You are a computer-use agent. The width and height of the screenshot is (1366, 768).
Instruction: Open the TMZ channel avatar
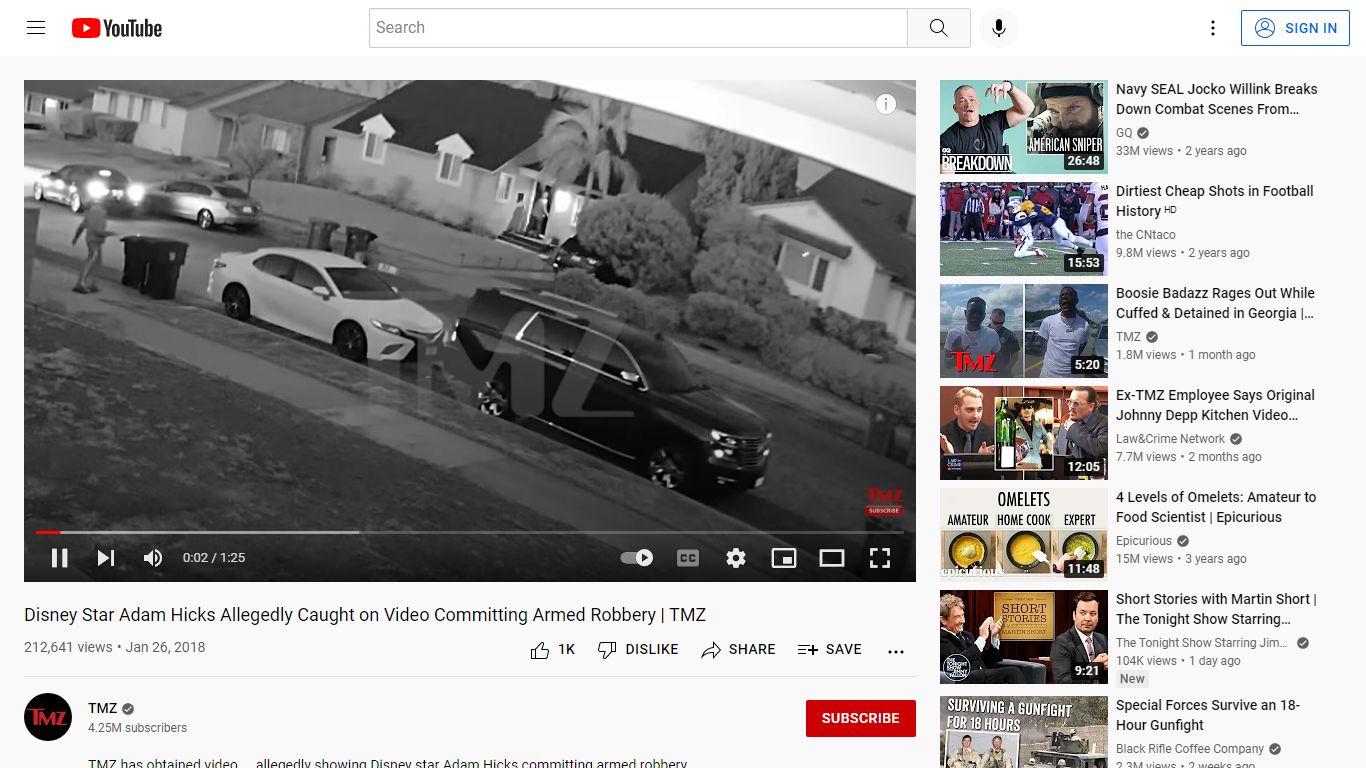(x=48, y=717)
